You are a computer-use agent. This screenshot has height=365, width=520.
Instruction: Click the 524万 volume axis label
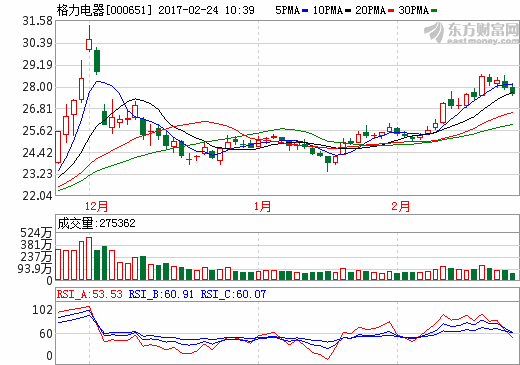[36, 233]
